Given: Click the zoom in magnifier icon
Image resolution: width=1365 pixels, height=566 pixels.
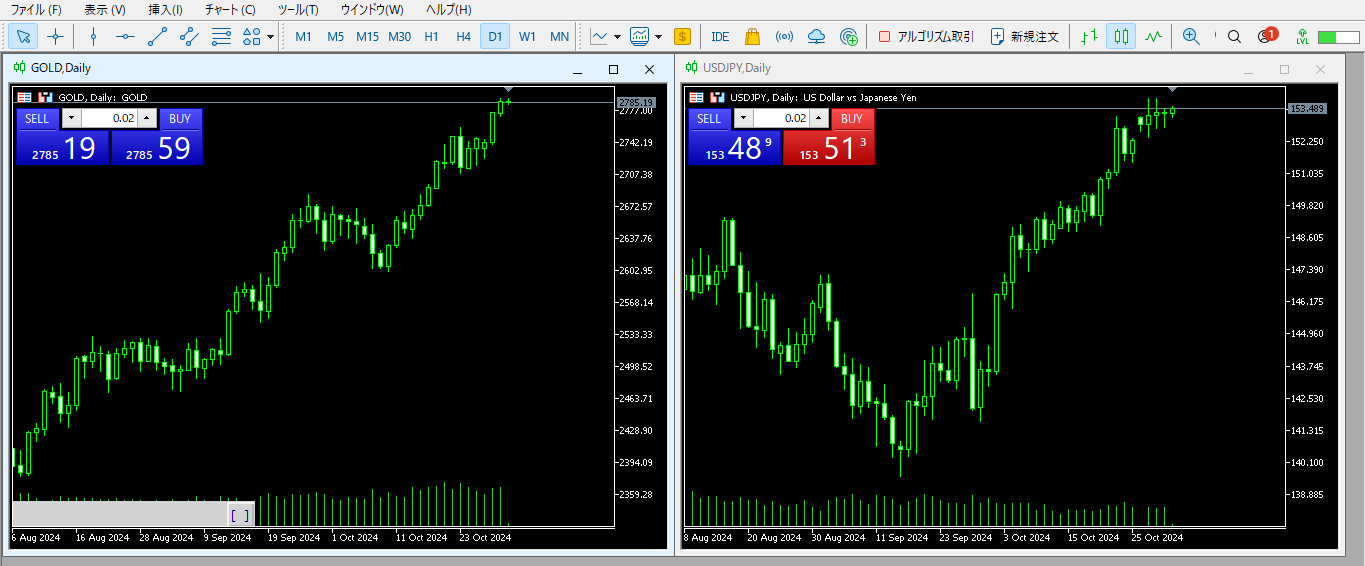Looking at the screenshot, I should pos(1190,37).
